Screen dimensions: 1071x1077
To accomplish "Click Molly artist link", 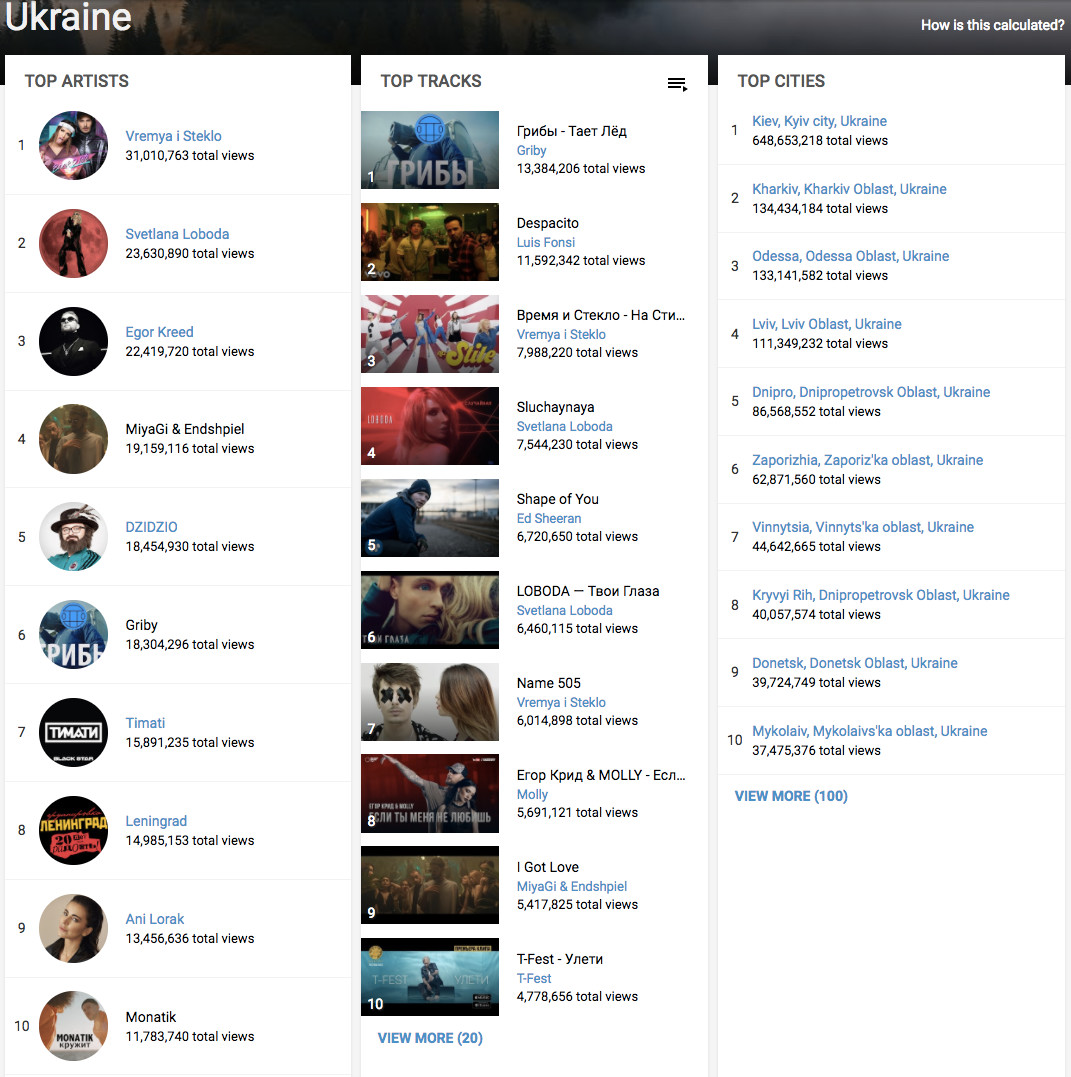I will coord(532,795).
